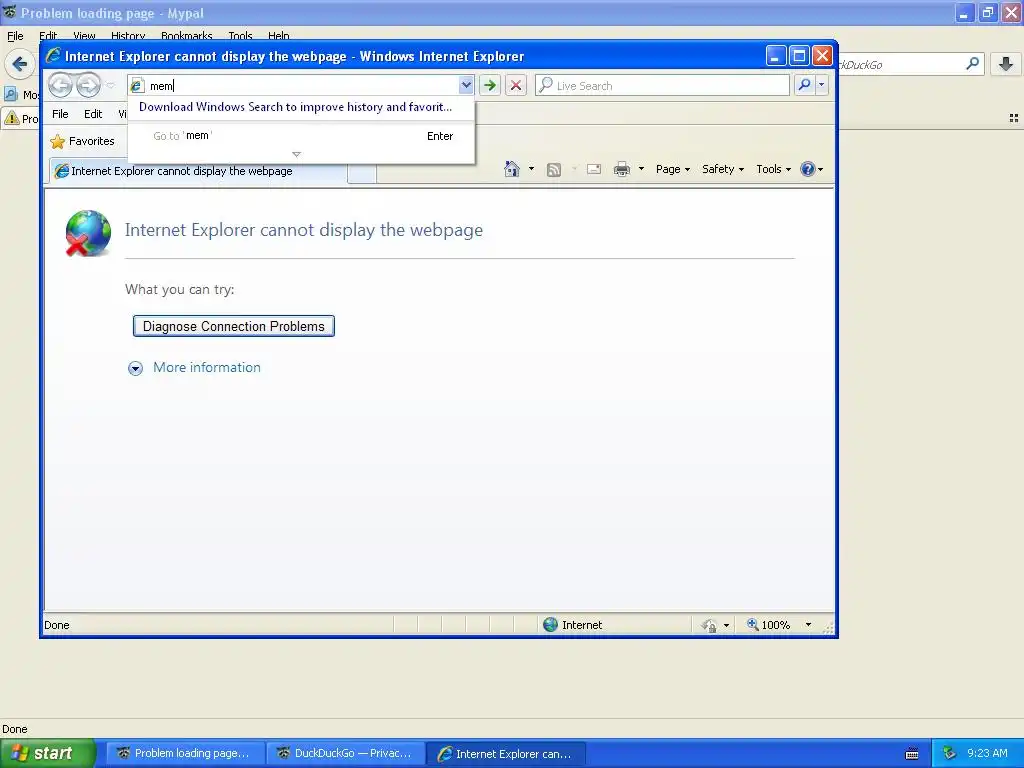1024x768 pixels.
Task: Open the zoom level dropdown arrow
Action: tap(808, 625)
